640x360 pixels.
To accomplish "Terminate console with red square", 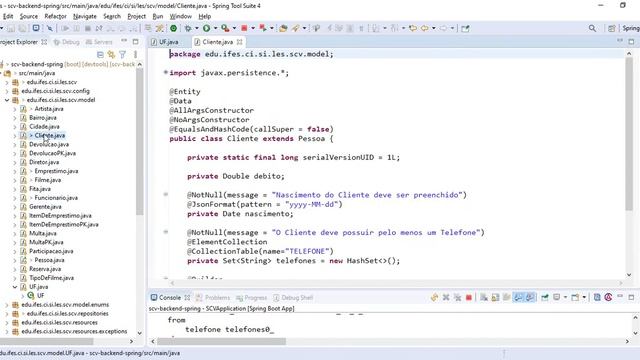I will point(469,298).
